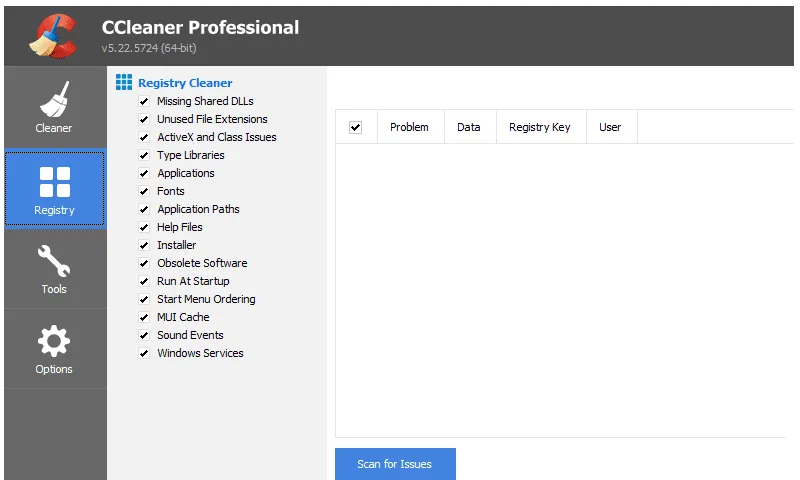Viewport: 800px width, 480px height.
Task: Toggle Sound Events checkbox
Action: point(144,335)
